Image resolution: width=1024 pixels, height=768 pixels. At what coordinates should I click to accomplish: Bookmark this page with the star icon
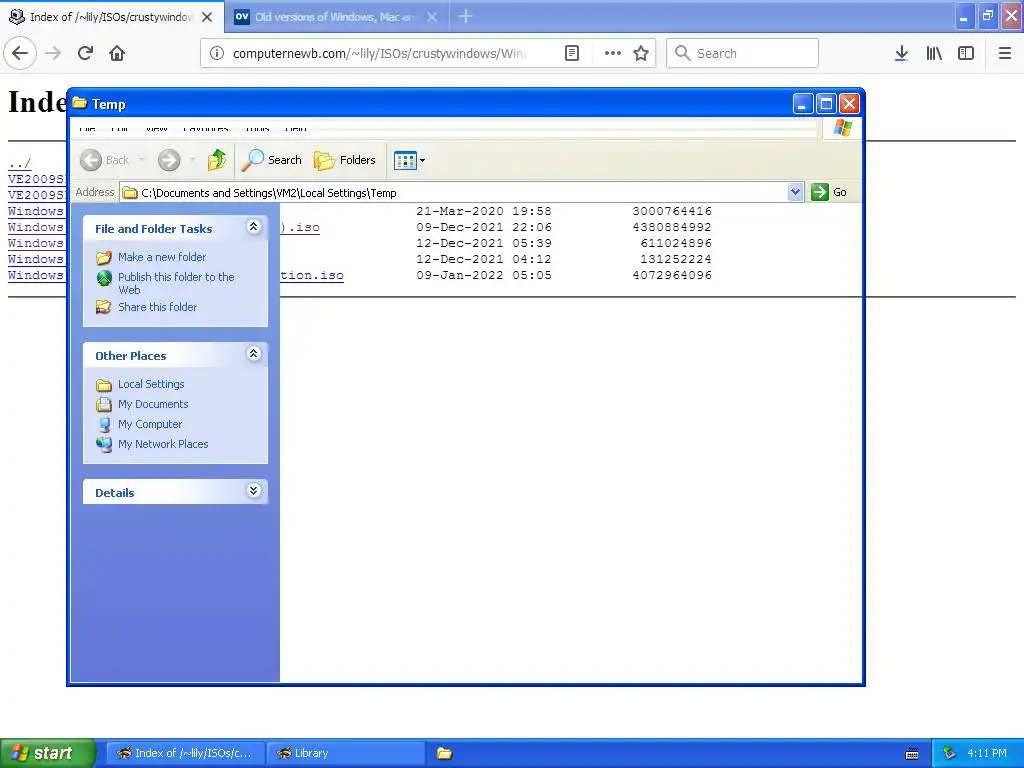pos(641,53)
